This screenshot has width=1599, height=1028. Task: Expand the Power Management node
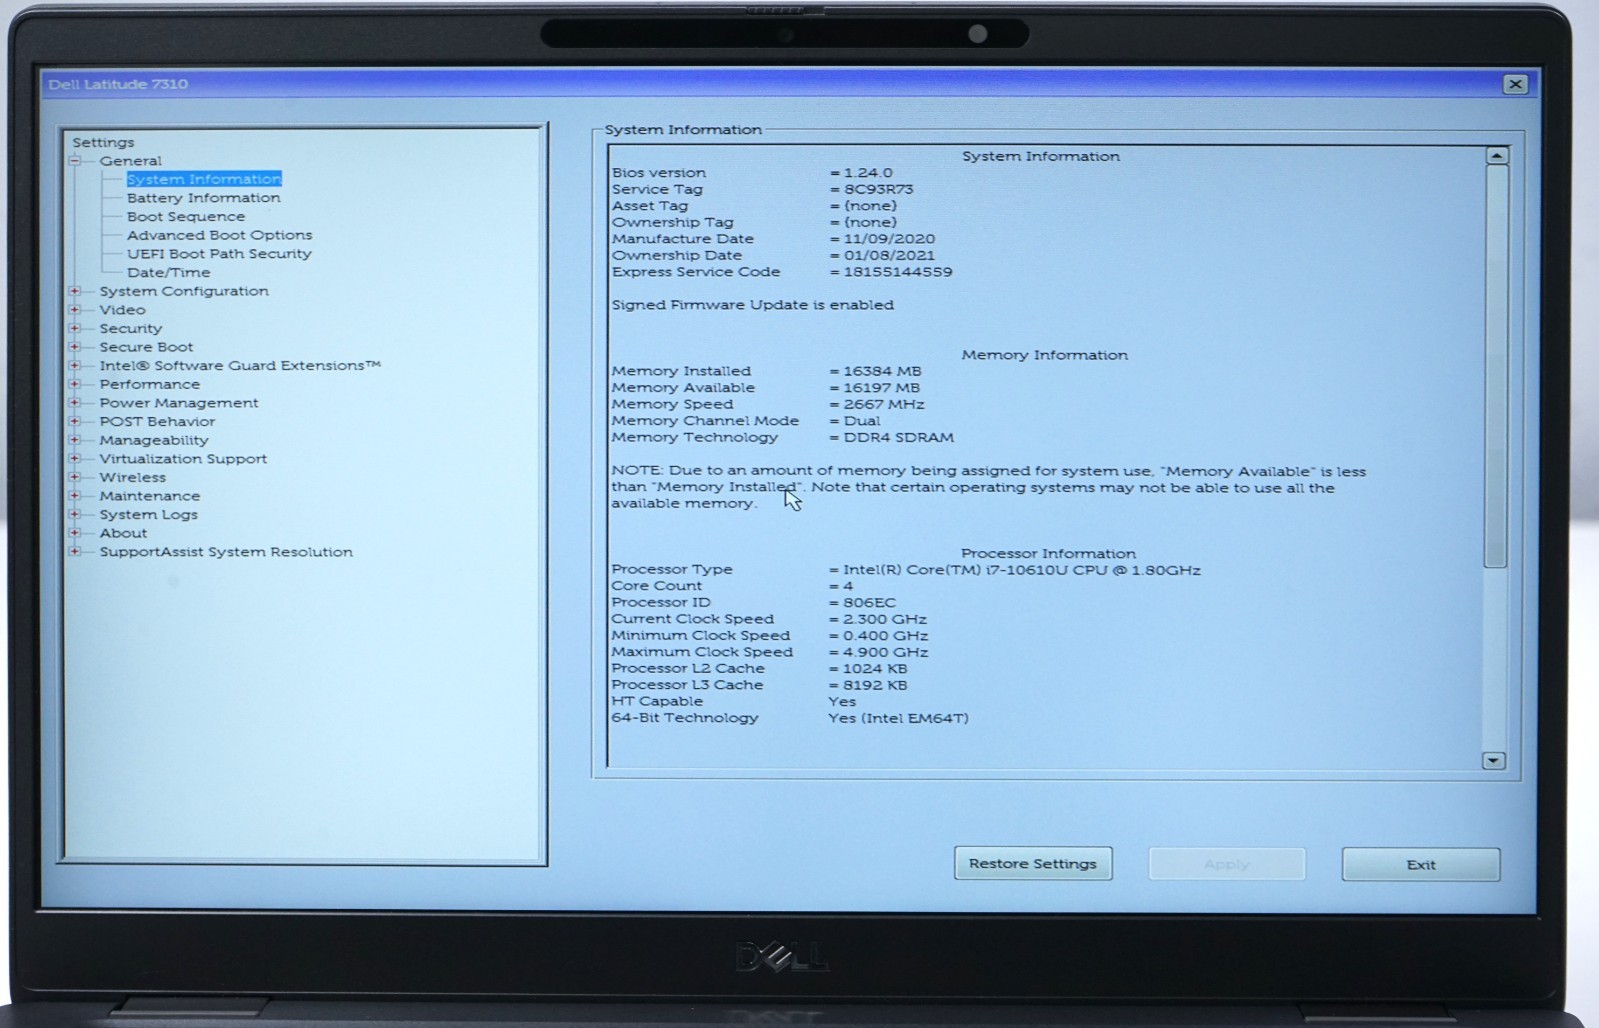(75, 403)
